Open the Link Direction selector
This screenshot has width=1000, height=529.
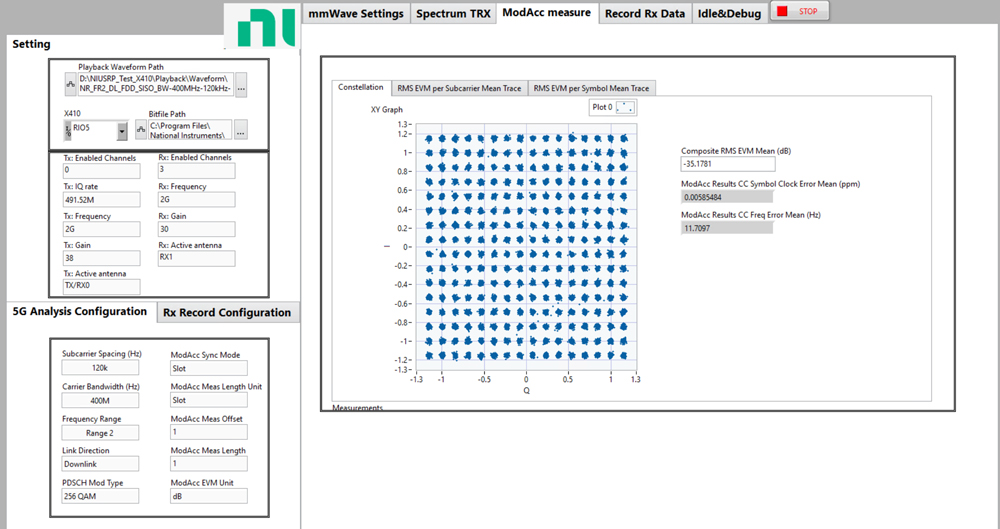point(98,465)
